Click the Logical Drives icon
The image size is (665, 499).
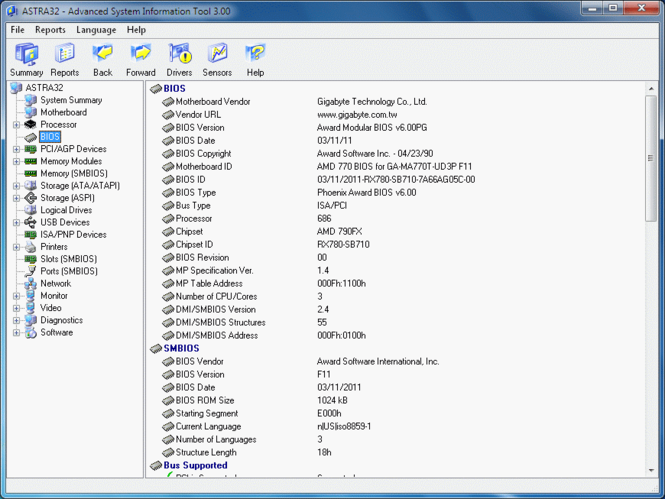pyautogui.click(x=31, y=210)
